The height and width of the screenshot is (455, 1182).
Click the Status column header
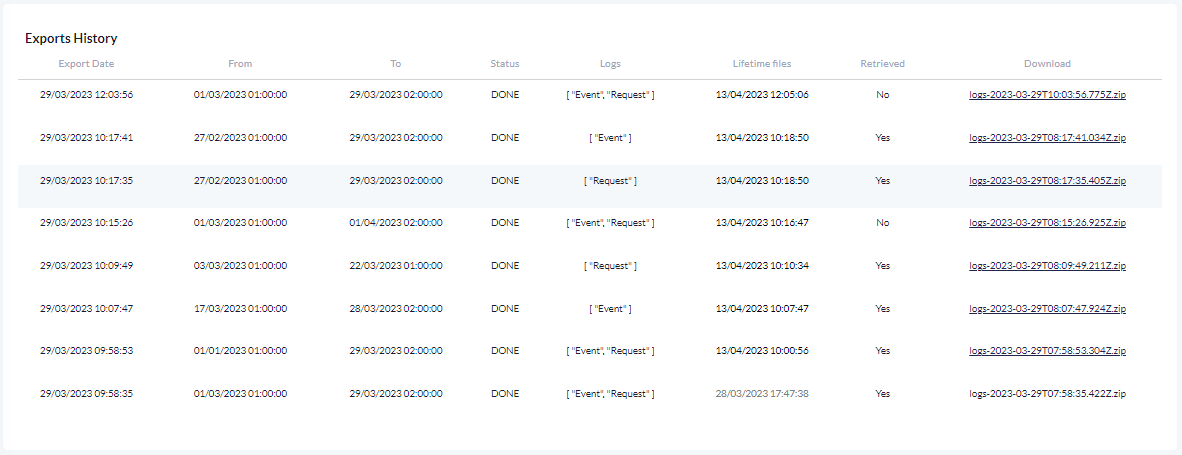505,64
